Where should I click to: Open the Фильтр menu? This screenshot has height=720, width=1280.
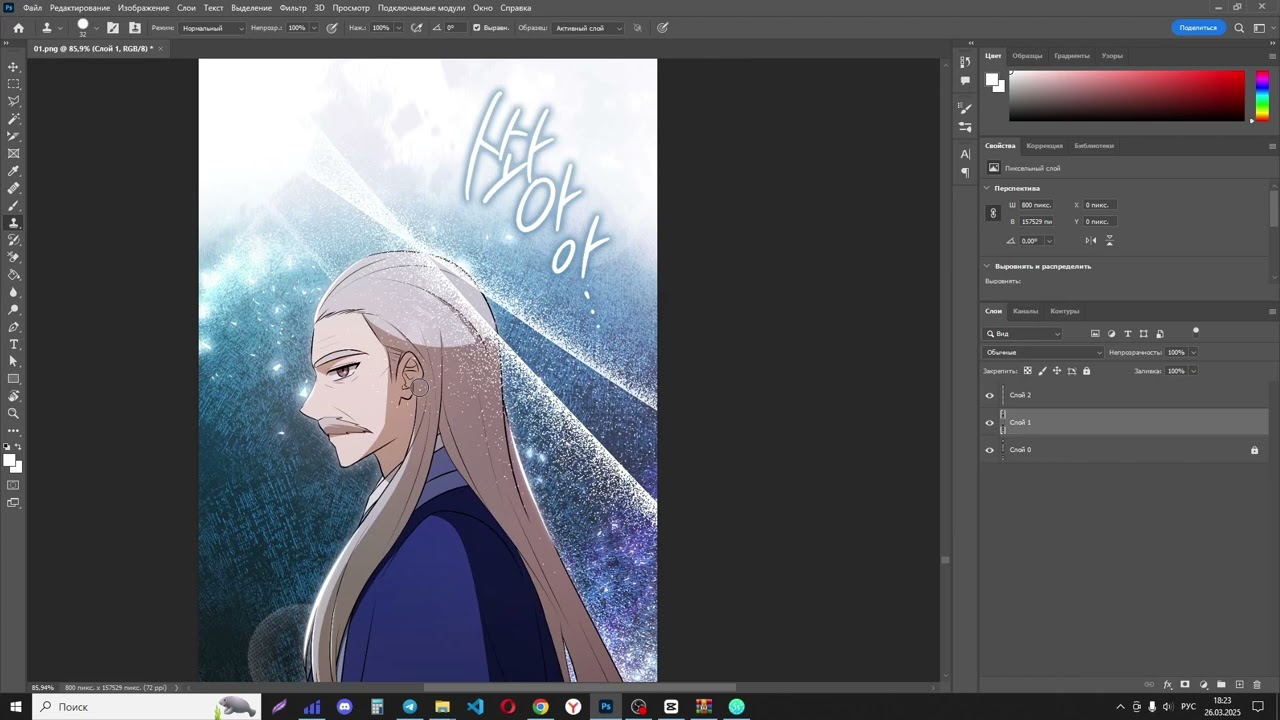(293, 8)
